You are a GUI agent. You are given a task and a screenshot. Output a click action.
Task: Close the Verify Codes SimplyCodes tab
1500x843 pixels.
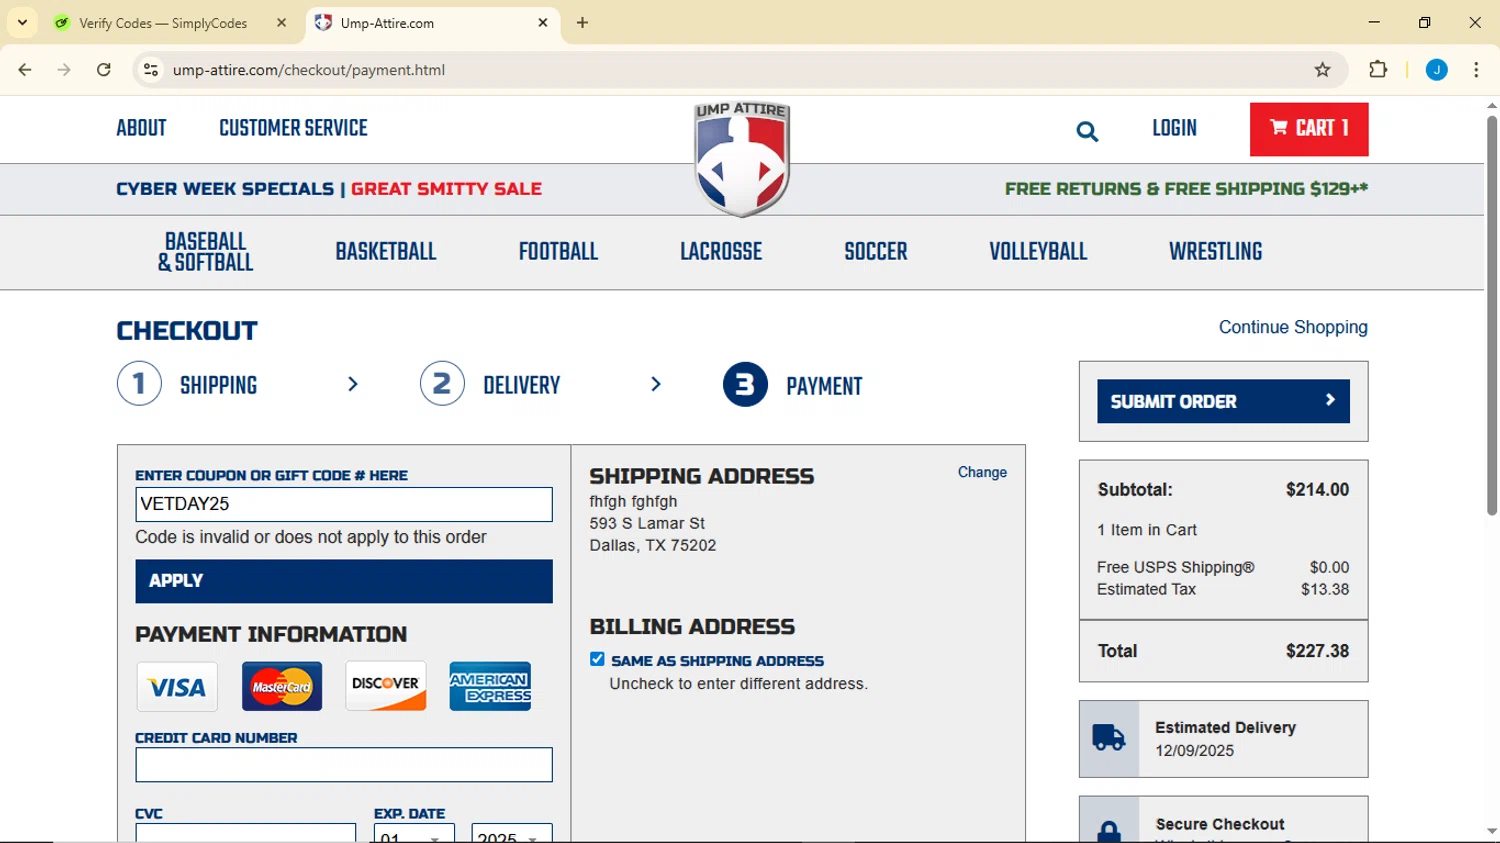[282, 22]
